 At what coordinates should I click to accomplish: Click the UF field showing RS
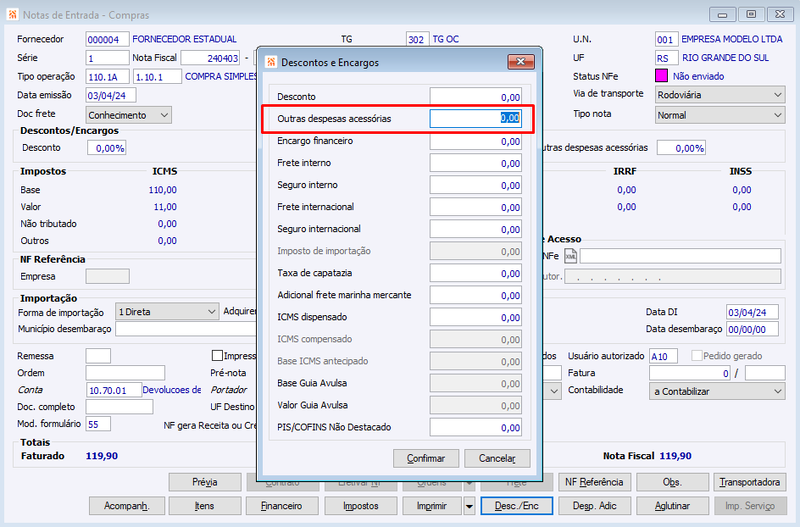point(666,58)
